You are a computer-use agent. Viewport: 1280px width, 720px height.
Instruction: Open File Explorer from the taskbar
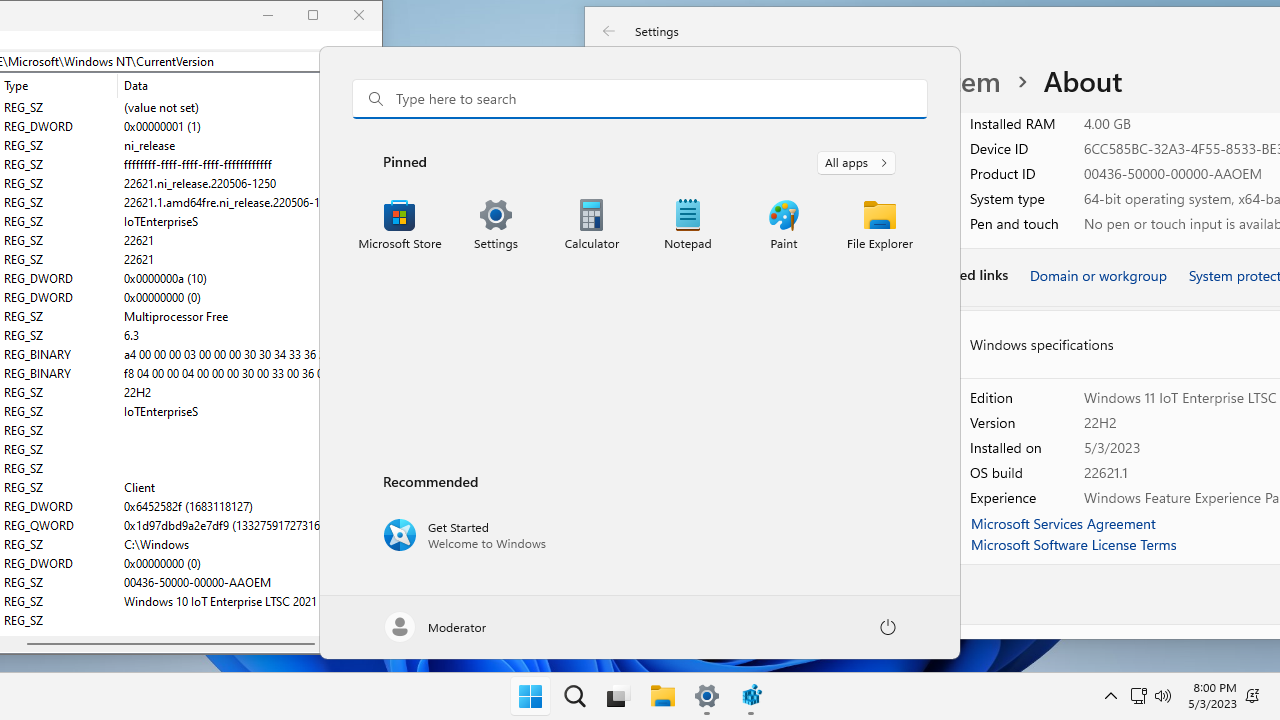coord(663,696)
